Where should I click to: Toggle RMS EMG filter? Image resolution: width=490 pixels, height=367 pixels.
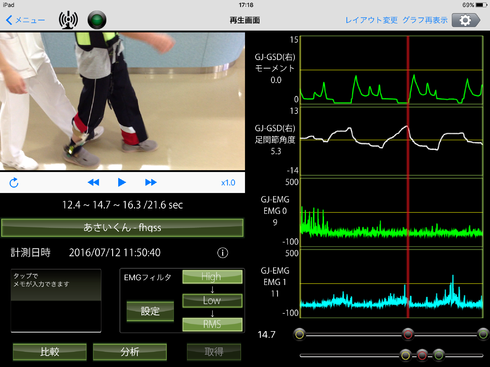pyautogui.click(x=212, y=324)
